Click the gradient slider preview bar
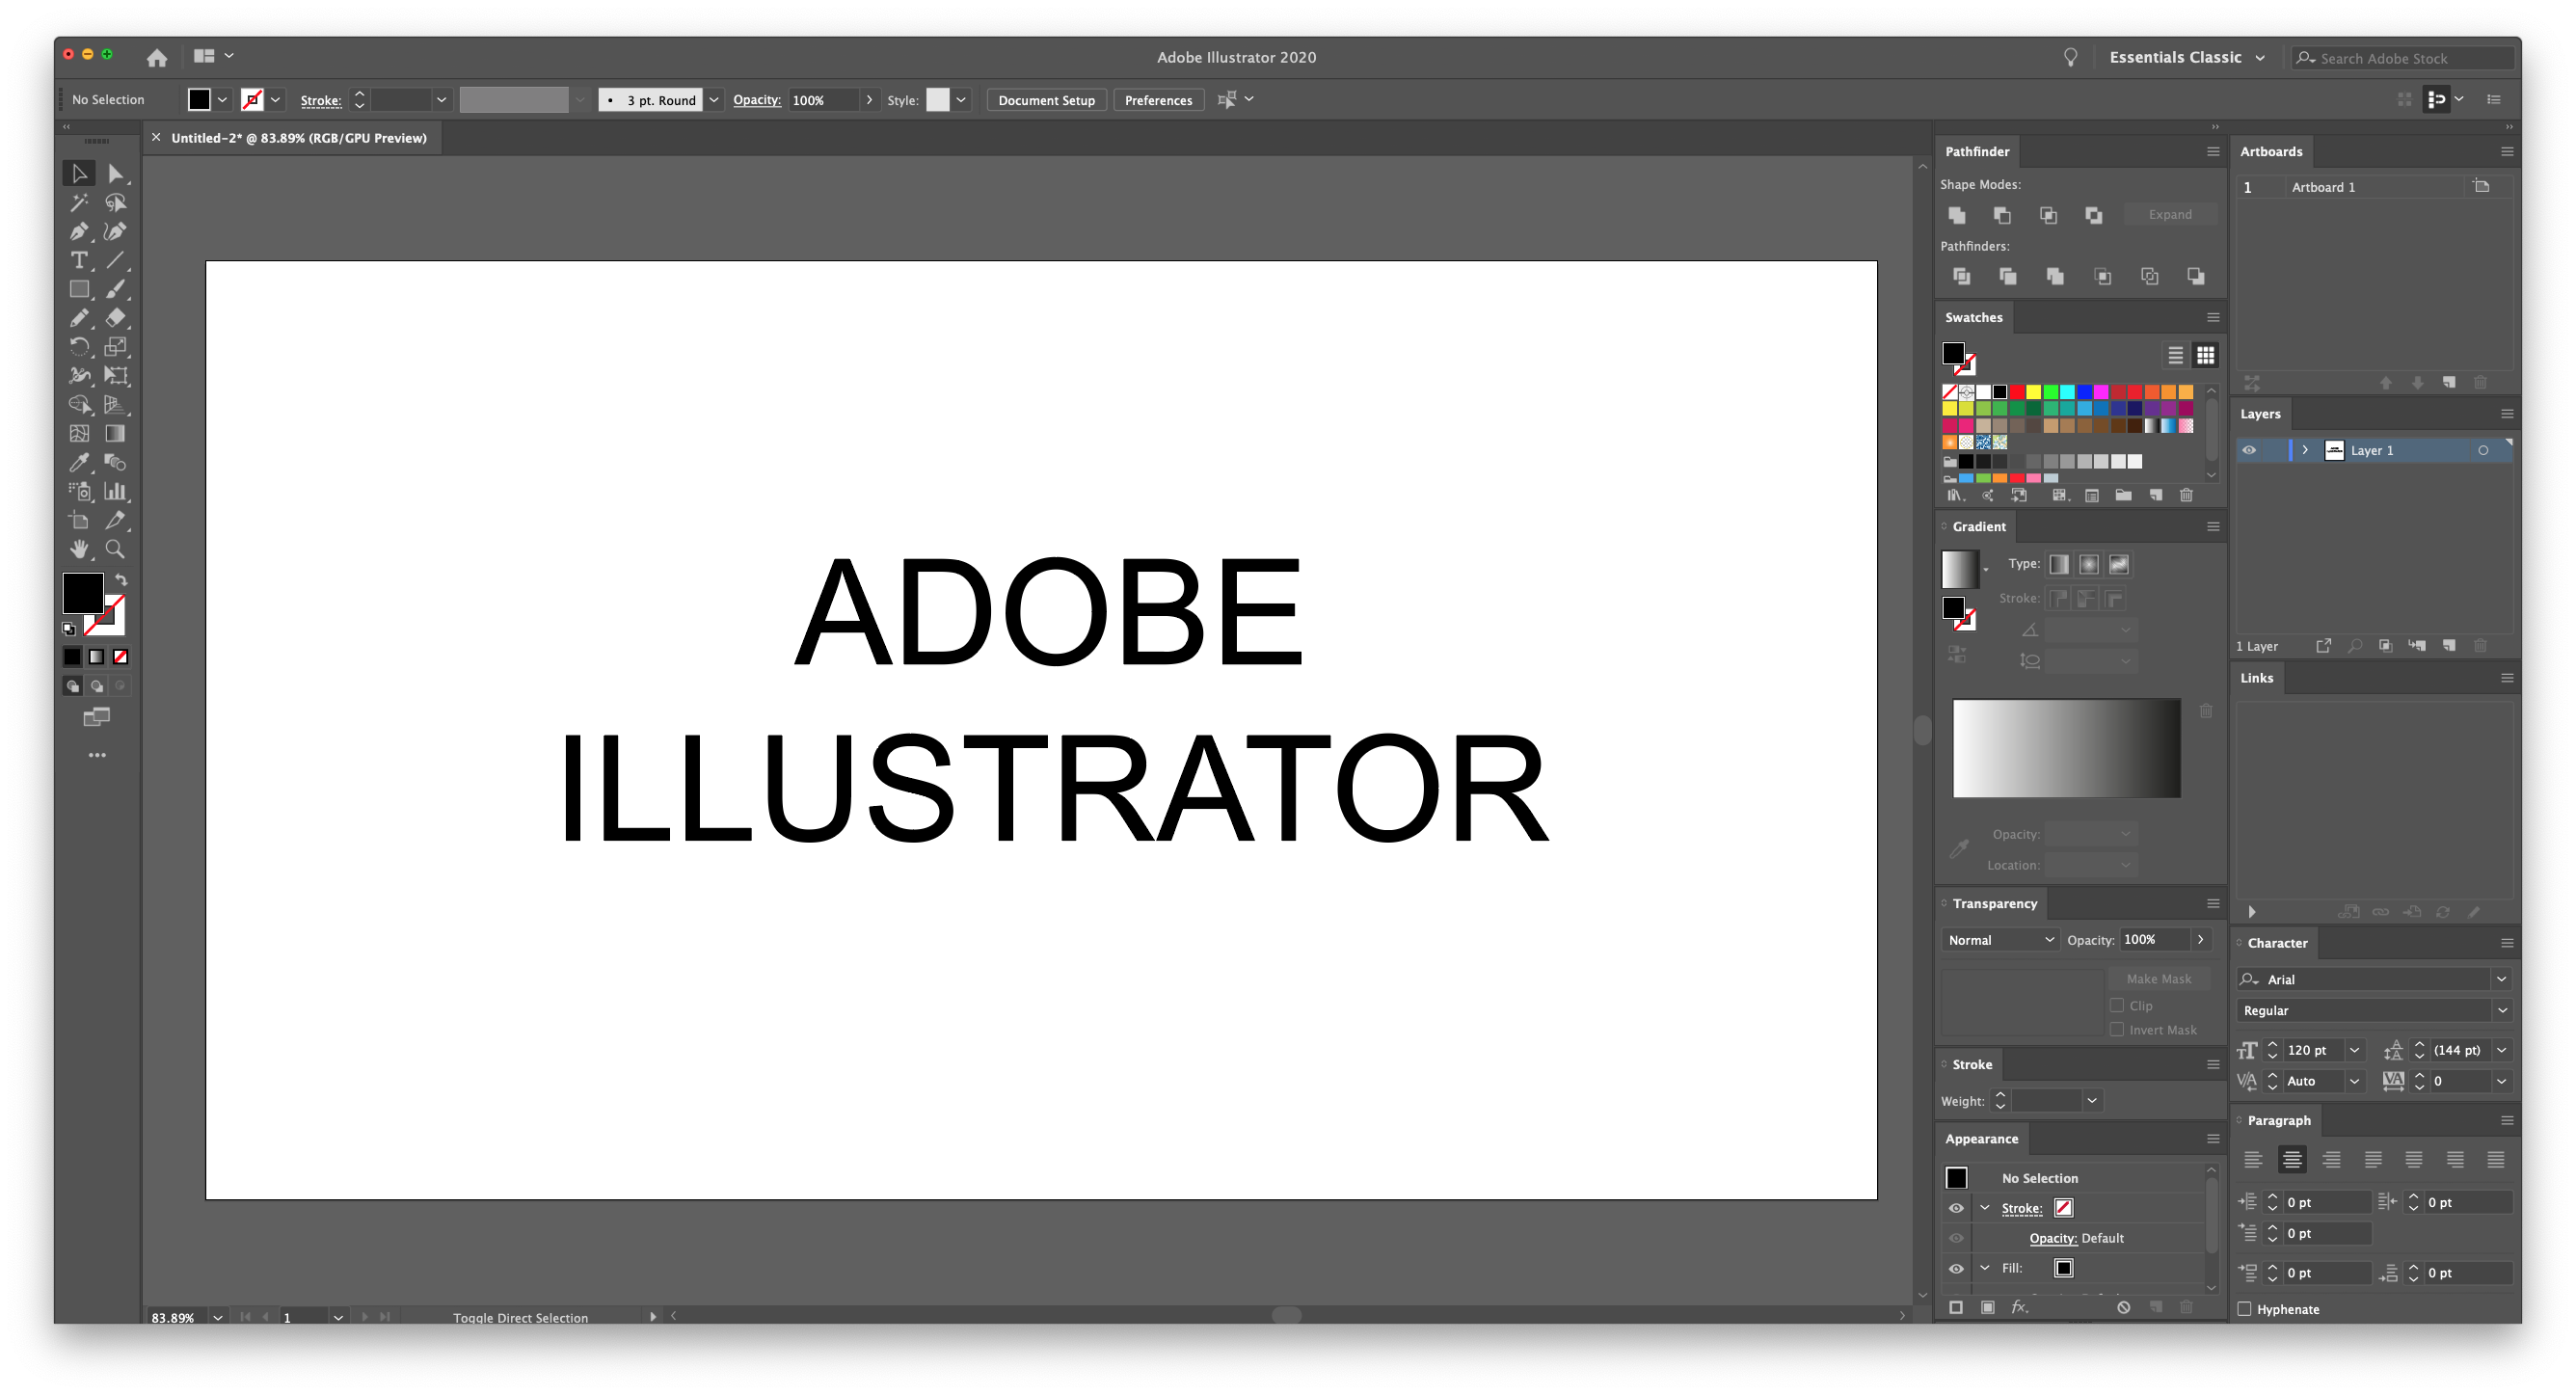The width and height of the screenshot is (2576, 1395). tap(2066, 748)
